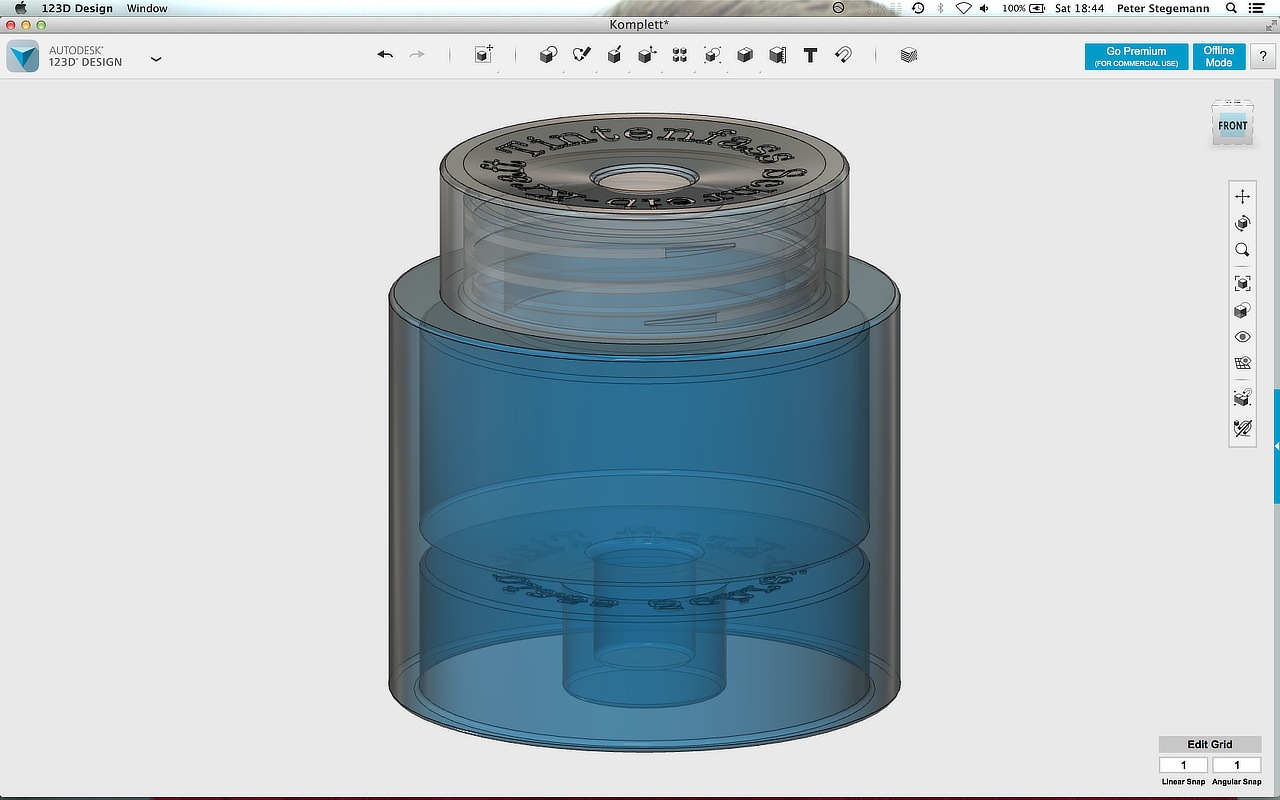Select the Zoom magnifier tool
This screenshot has width=1280, height=800.
point(1243,250)
